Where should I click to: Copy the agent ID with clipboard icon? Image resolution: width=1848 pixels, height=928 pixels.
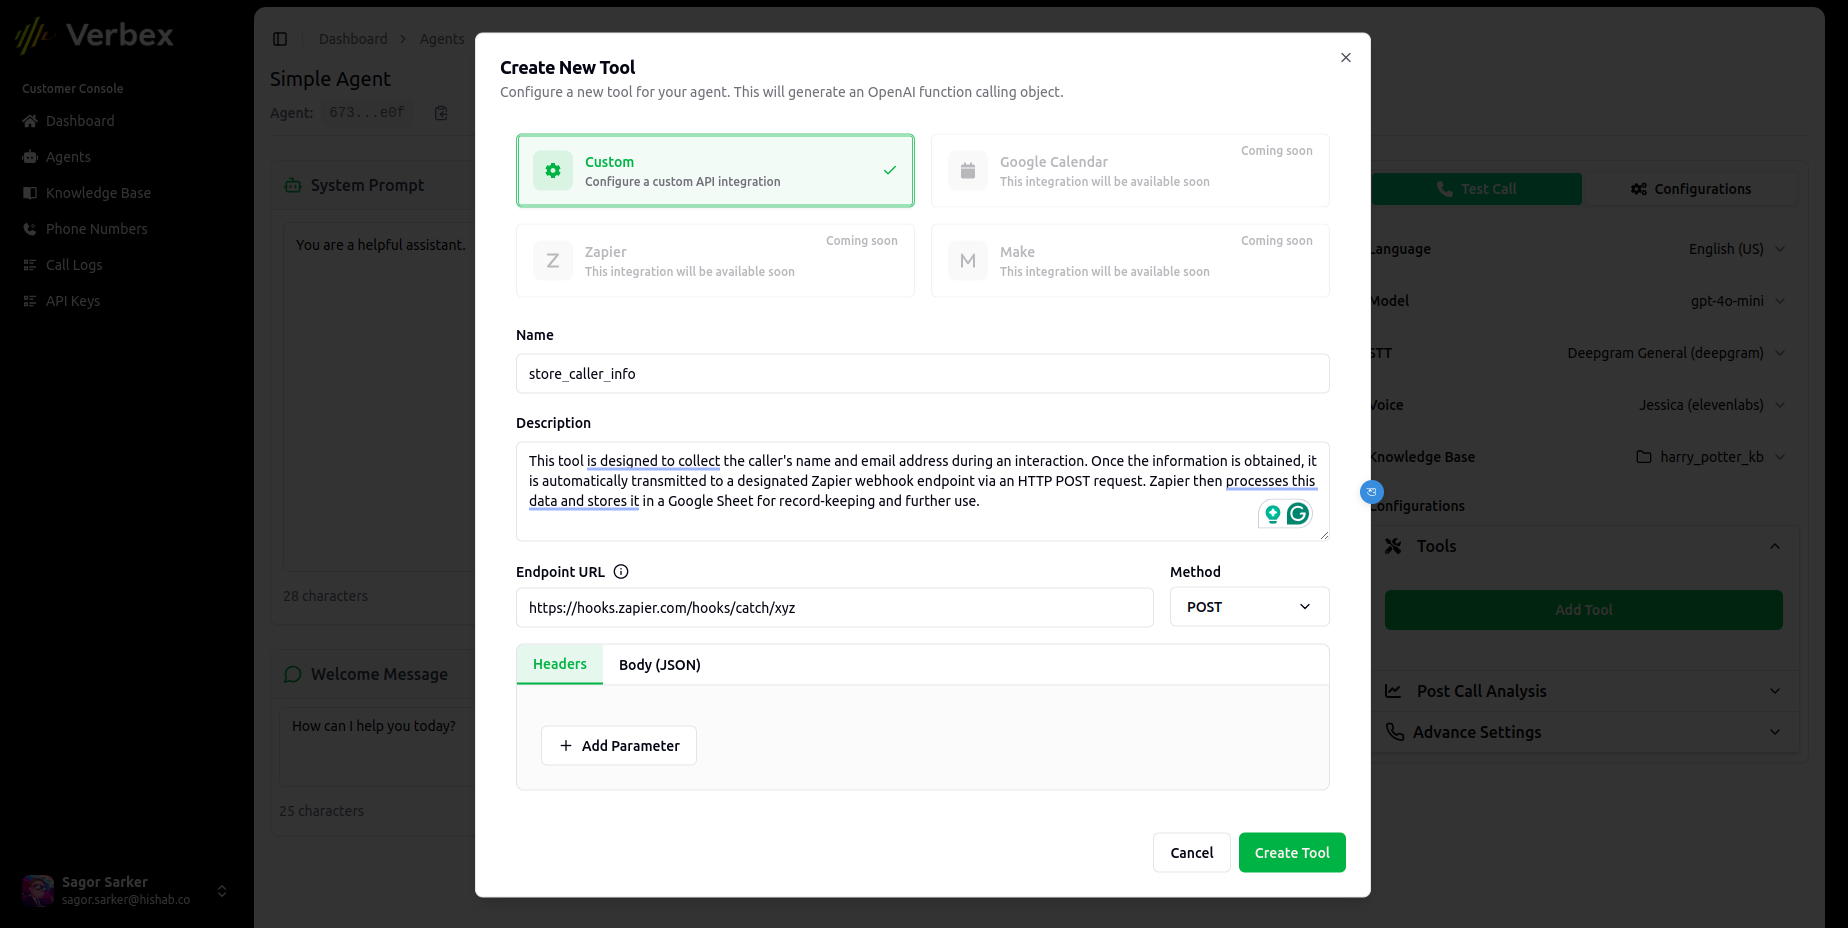[441, 113]
